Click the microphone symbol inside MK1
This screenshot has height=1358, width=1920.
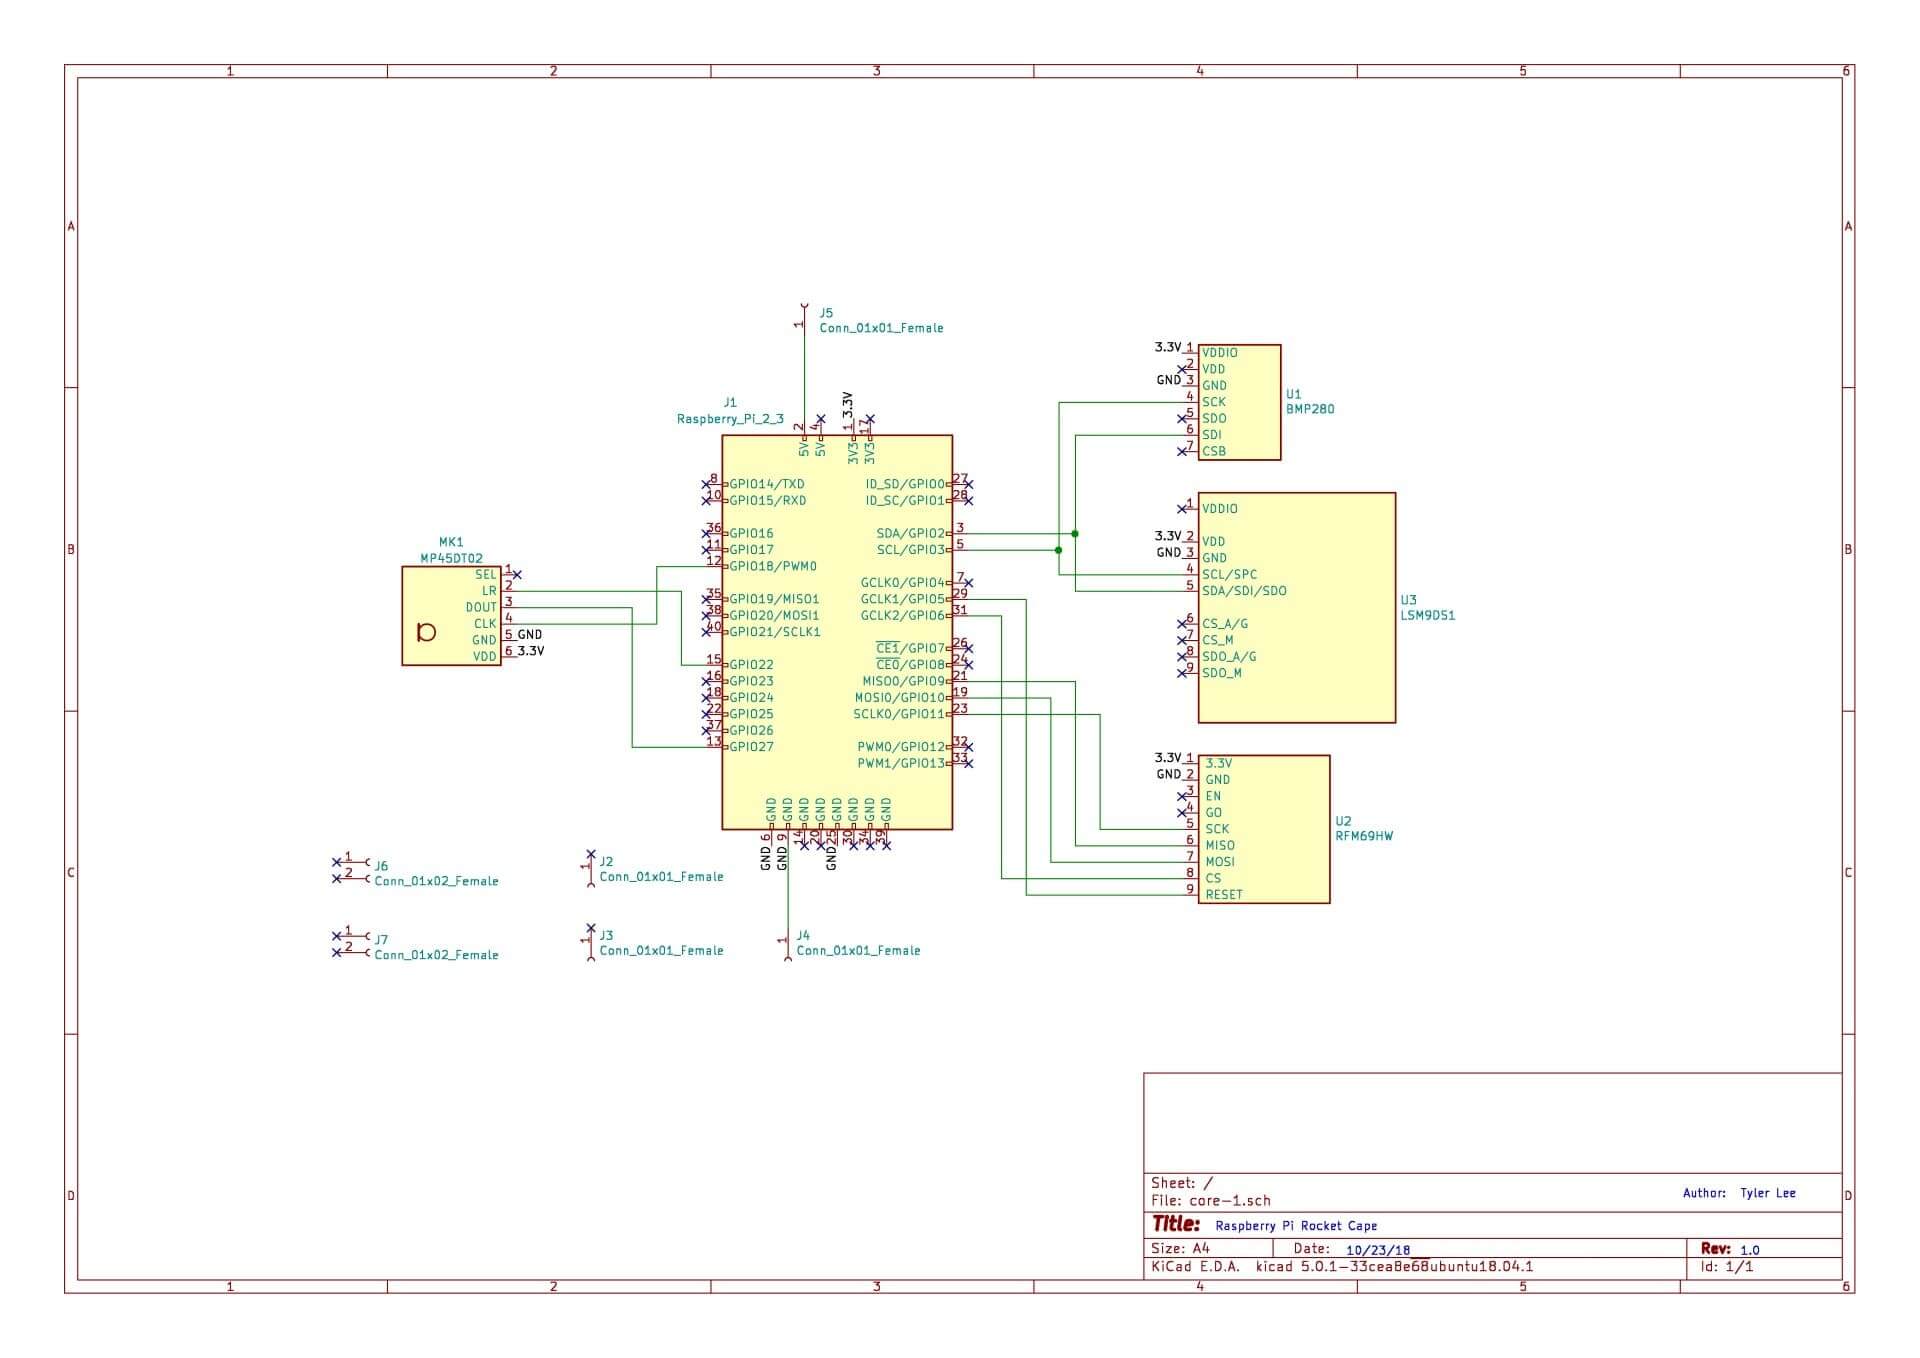click(x=426, y=632)
